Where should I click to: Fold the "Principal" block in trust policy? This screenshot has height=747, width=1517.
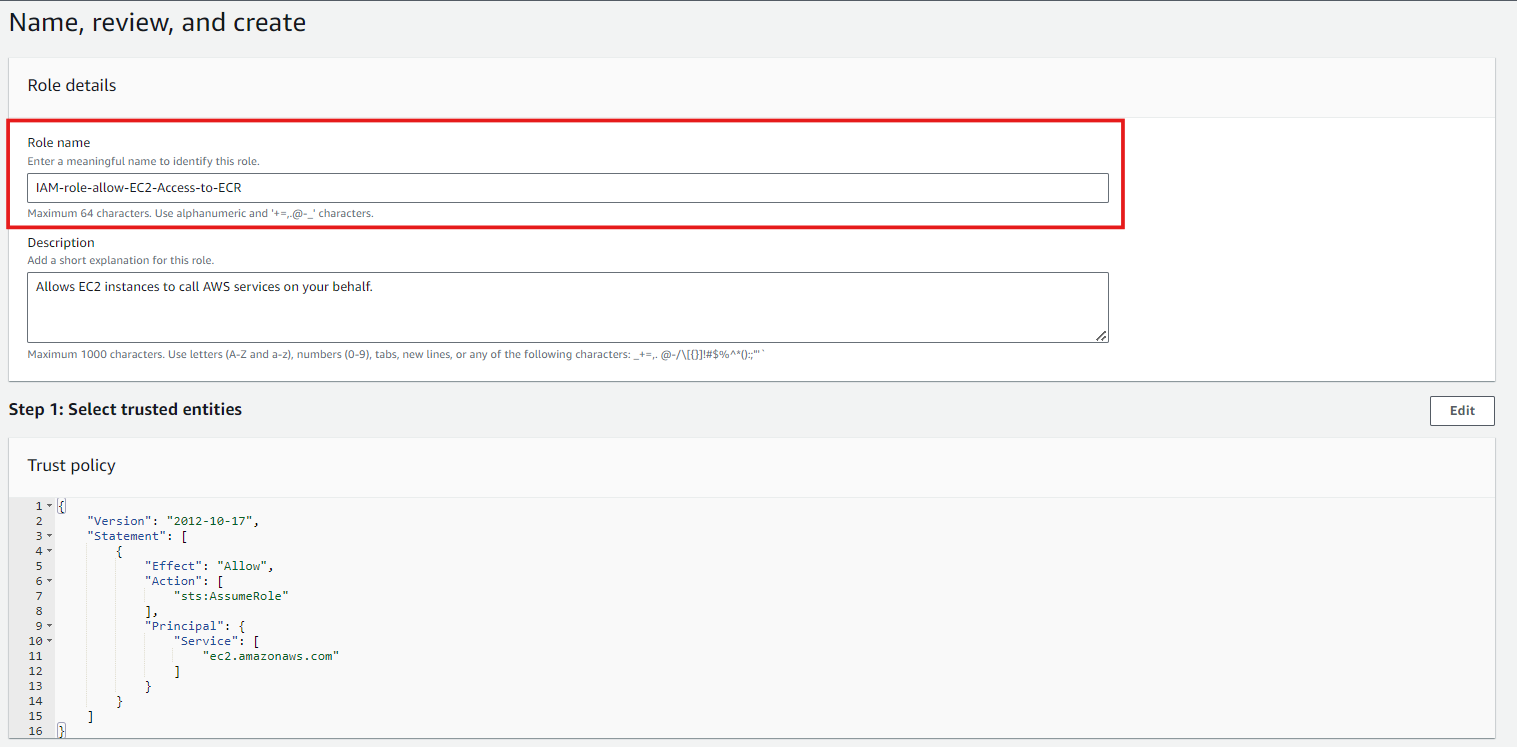49,626
